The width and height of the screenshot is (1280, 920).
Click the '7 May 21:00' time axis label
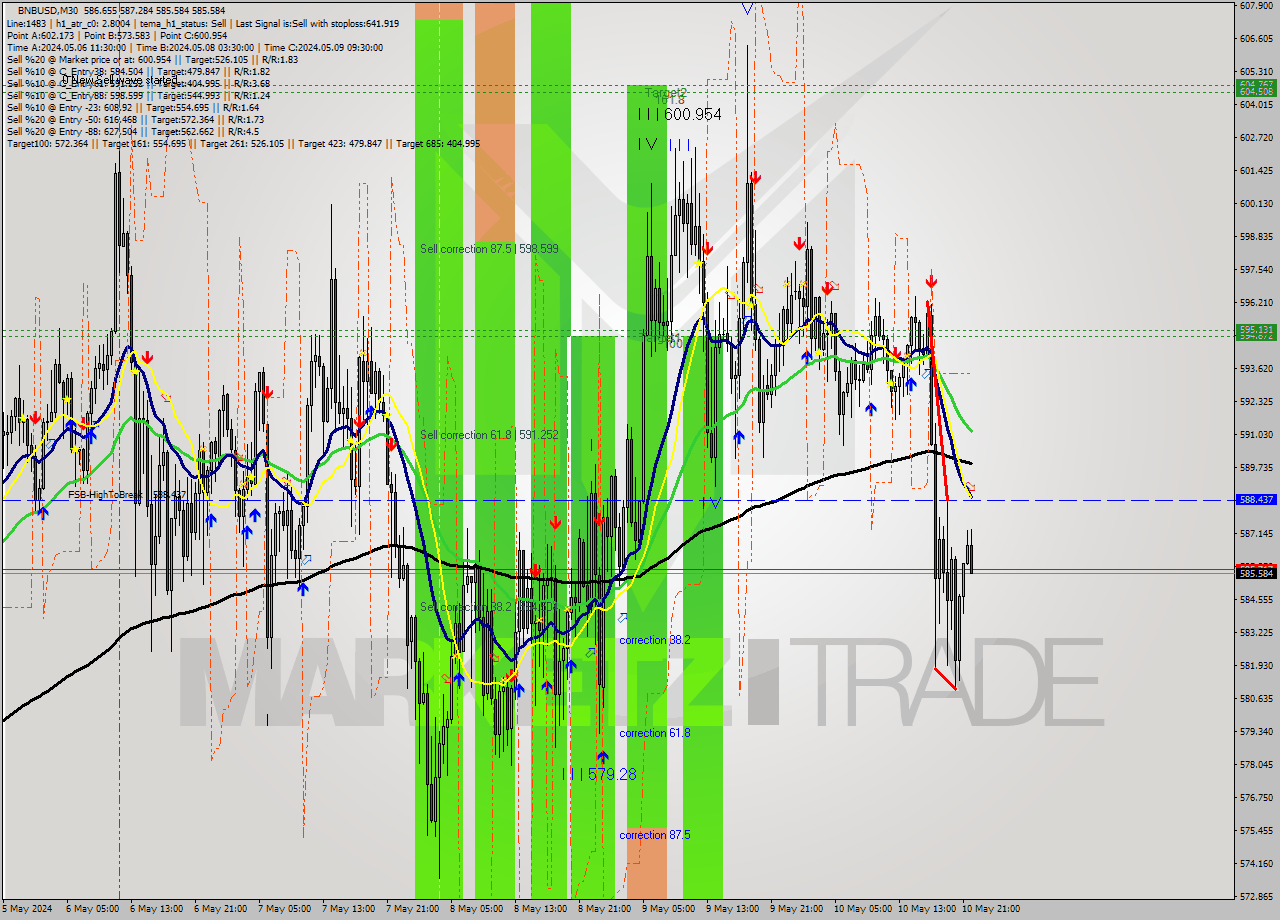(414, 909)
